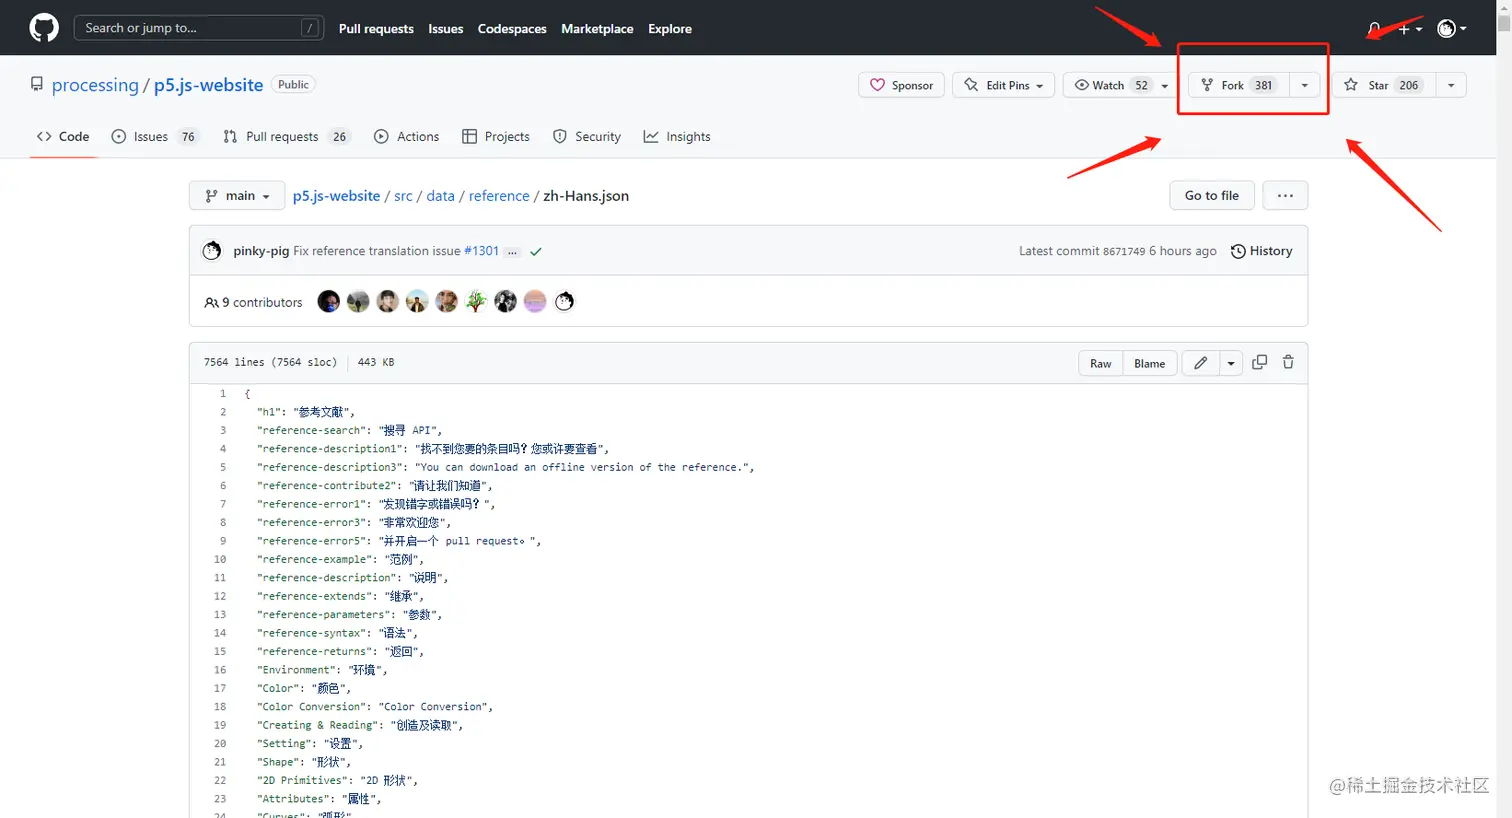This screenshot has width=1512, height=818.
Task: Open the contributor with the tree avatar
Action: tap(476, 301)
